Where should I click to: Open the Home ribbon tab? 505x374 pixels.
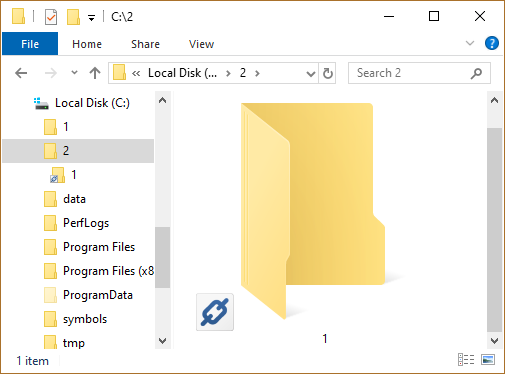[x=87, y=44]
